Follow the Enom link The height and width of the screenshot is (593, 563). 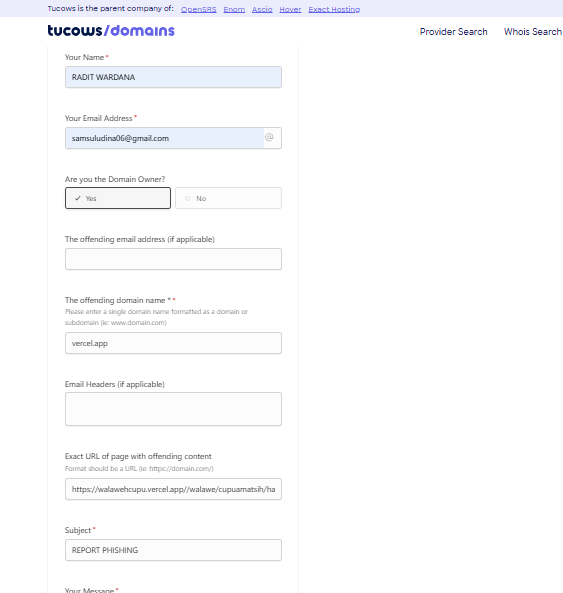pyautogui.click(x=234, y=9)
